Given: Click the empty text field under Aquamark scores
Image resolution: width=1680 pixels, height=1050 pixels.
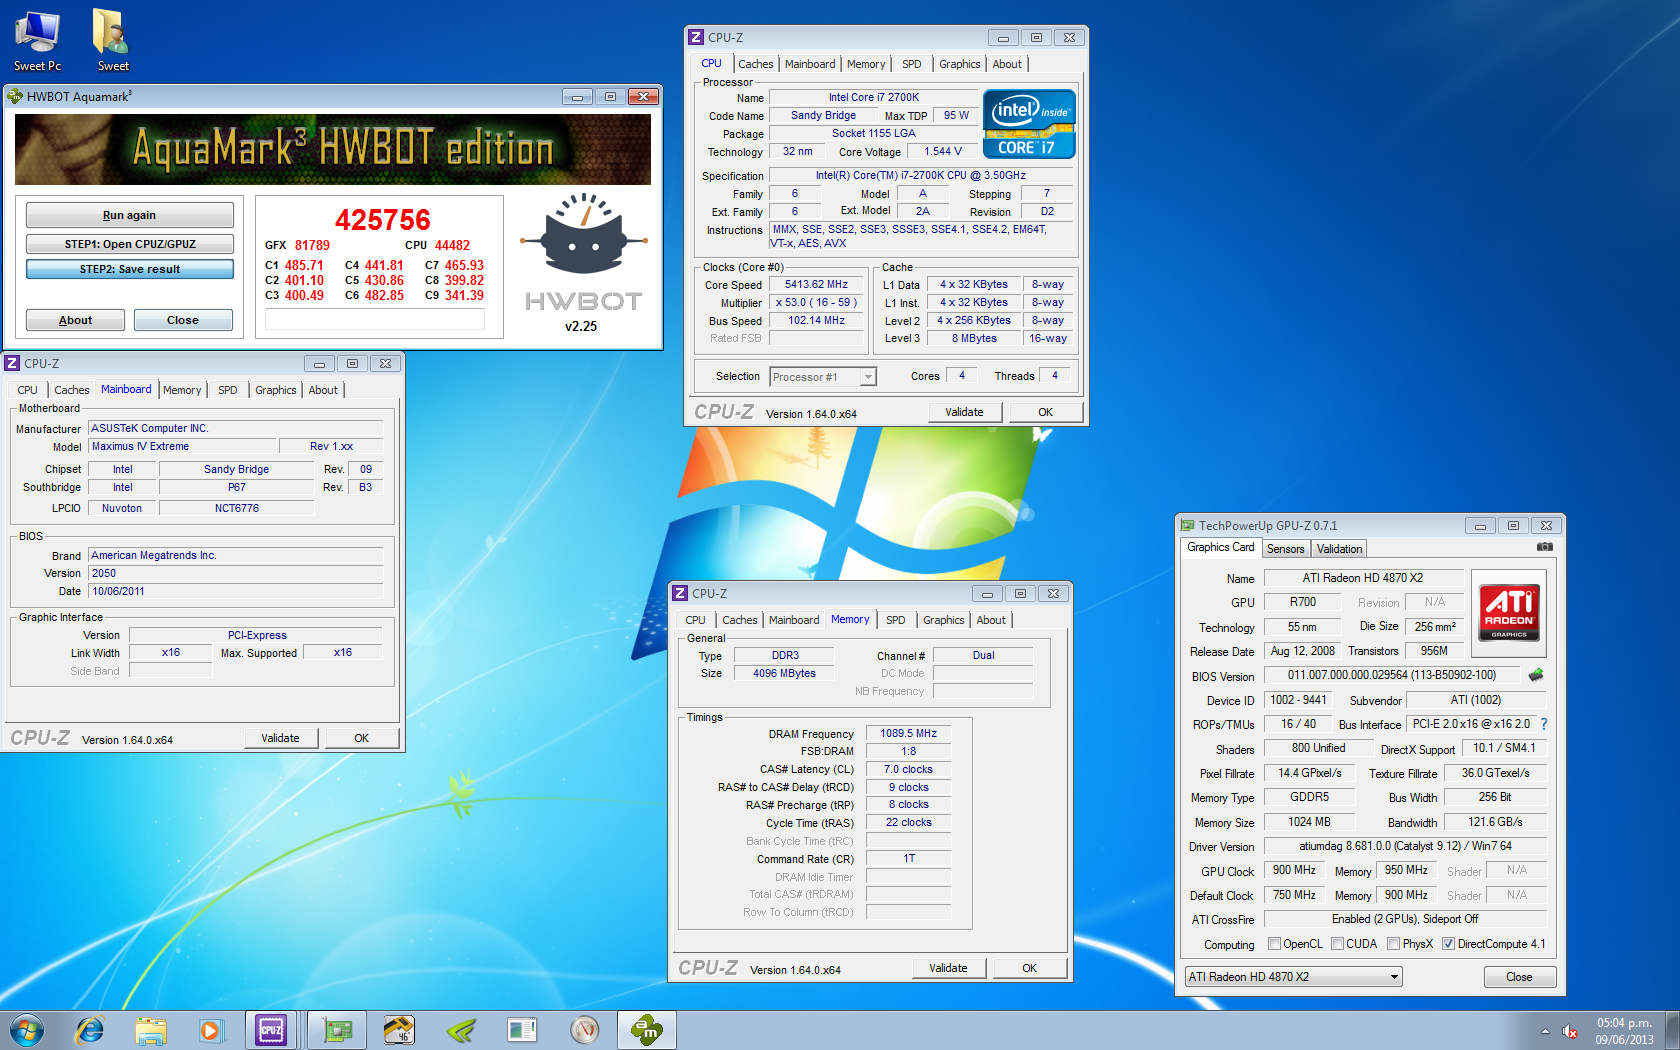Looking at the screenshot, I should pyautogui.click(x=375, y=319).
